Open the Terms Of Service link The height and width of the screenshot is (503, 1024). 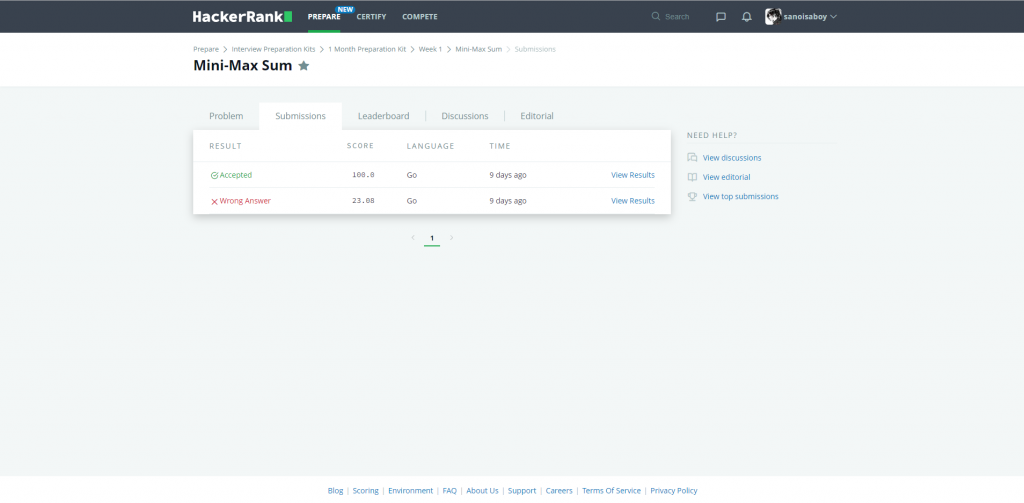point(611,491)
